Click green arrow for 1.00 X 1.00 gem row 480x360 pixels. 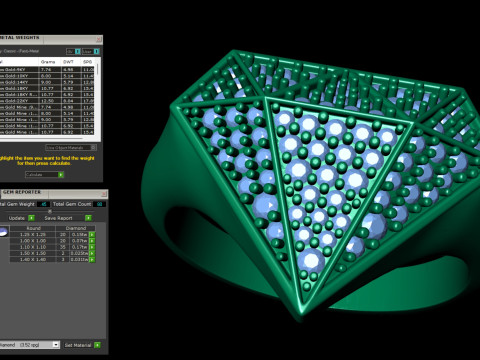[x=92, y=241]
